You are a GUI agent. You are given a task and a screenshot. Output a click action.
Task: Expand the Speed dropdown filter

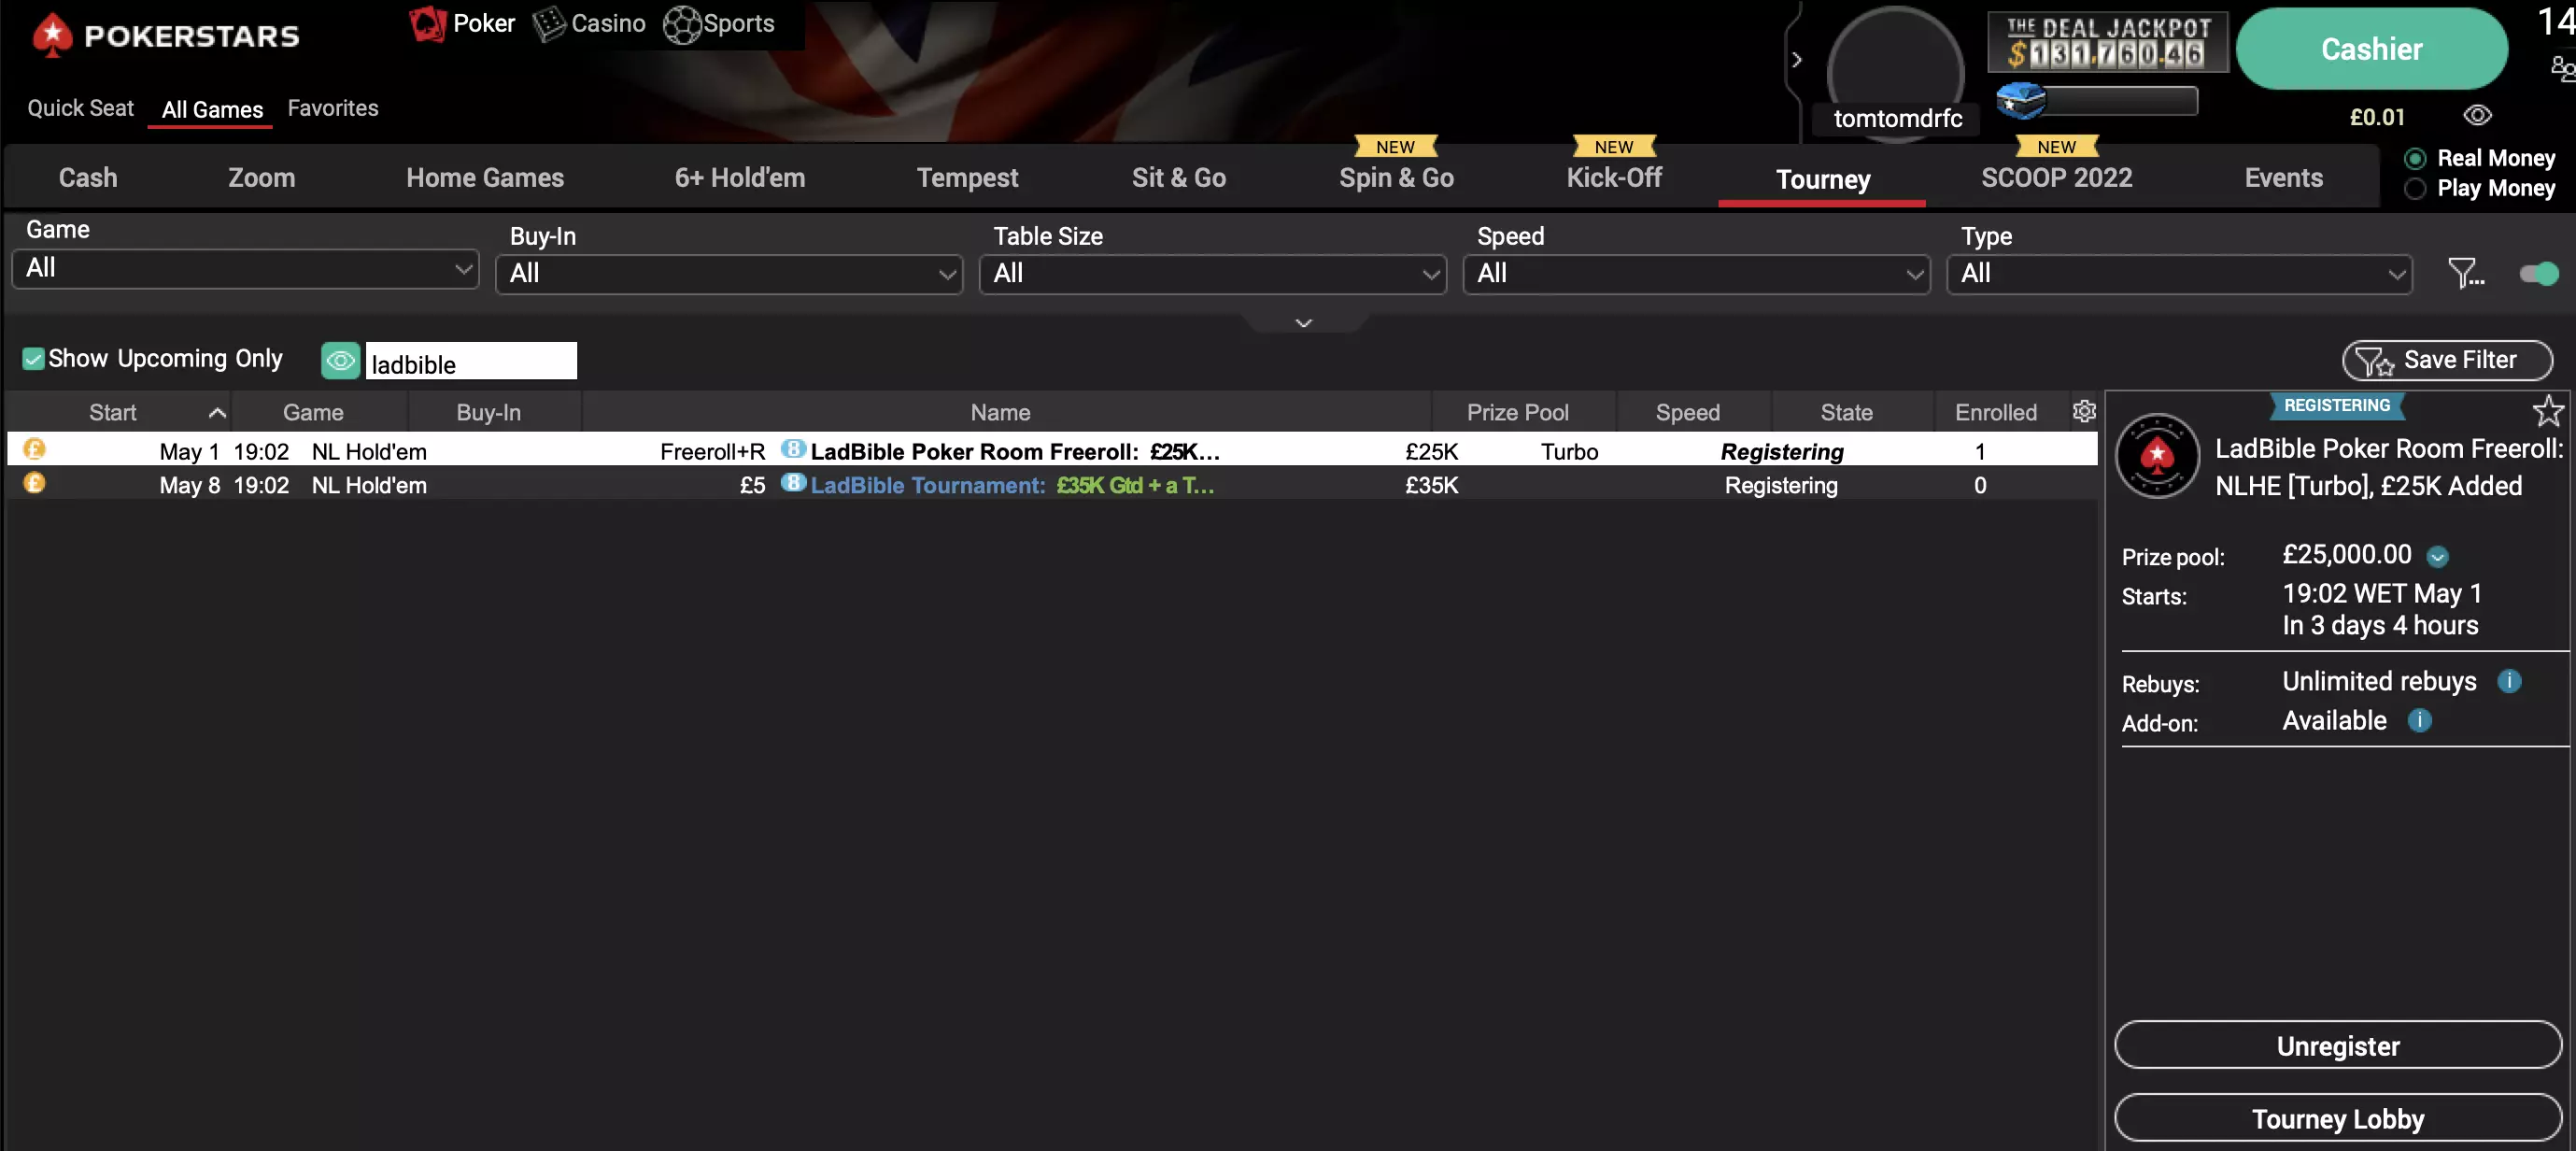point(1697,273)
